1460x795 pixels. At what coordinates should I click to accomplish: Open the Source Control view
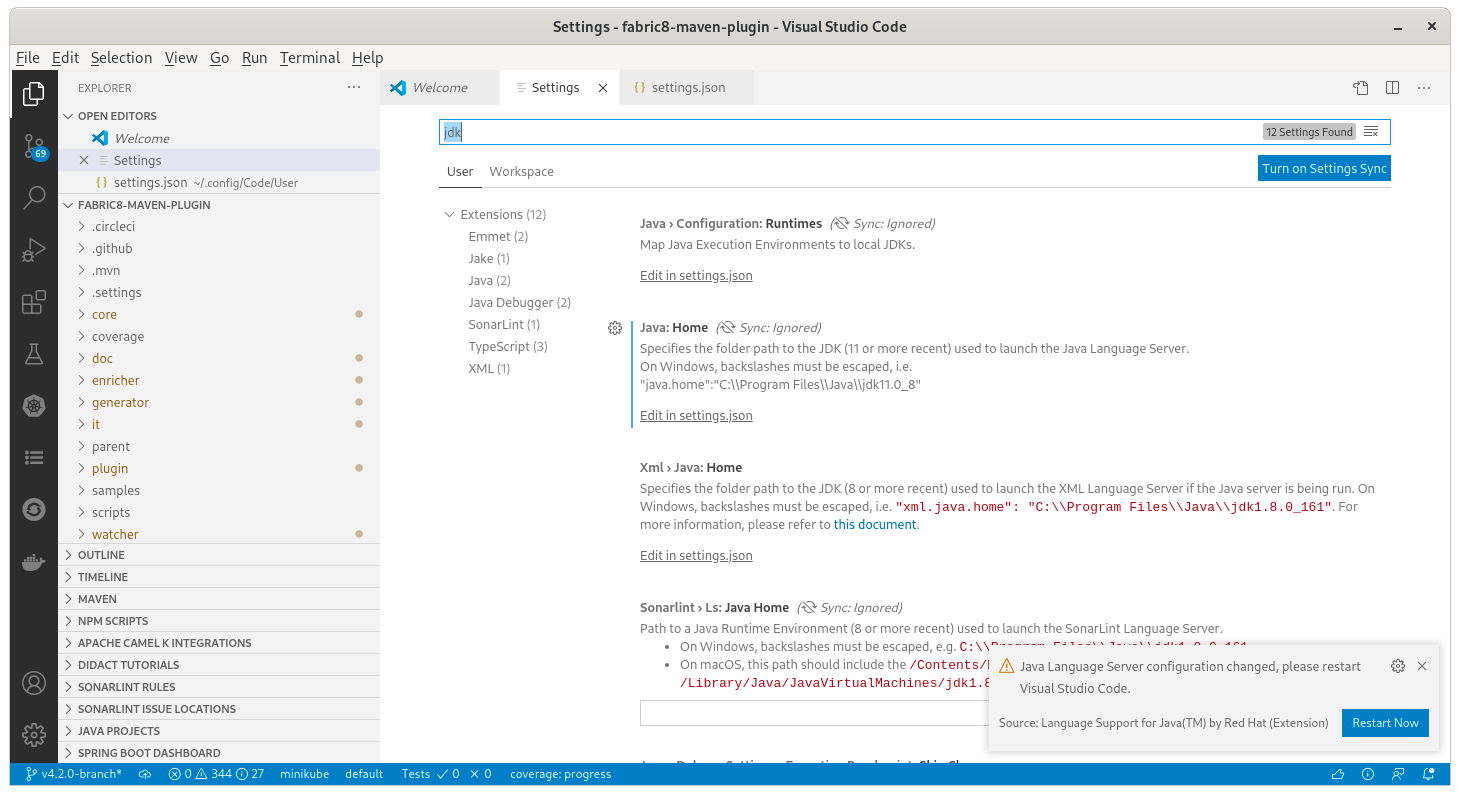[x=34, y=146]
